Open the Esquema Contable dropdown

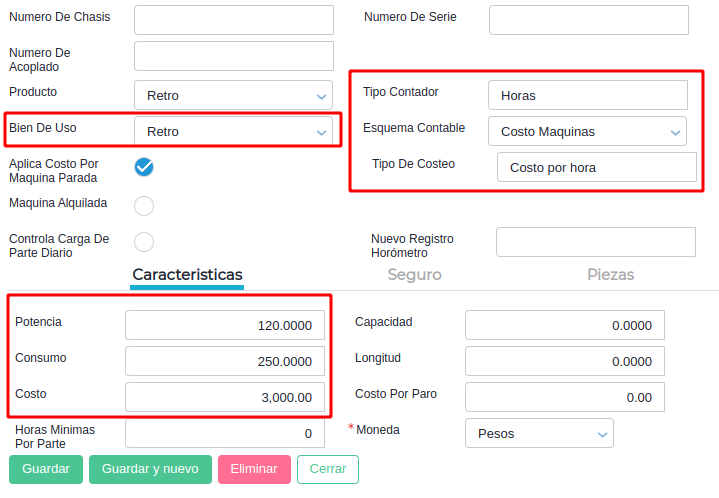[587, 132]
